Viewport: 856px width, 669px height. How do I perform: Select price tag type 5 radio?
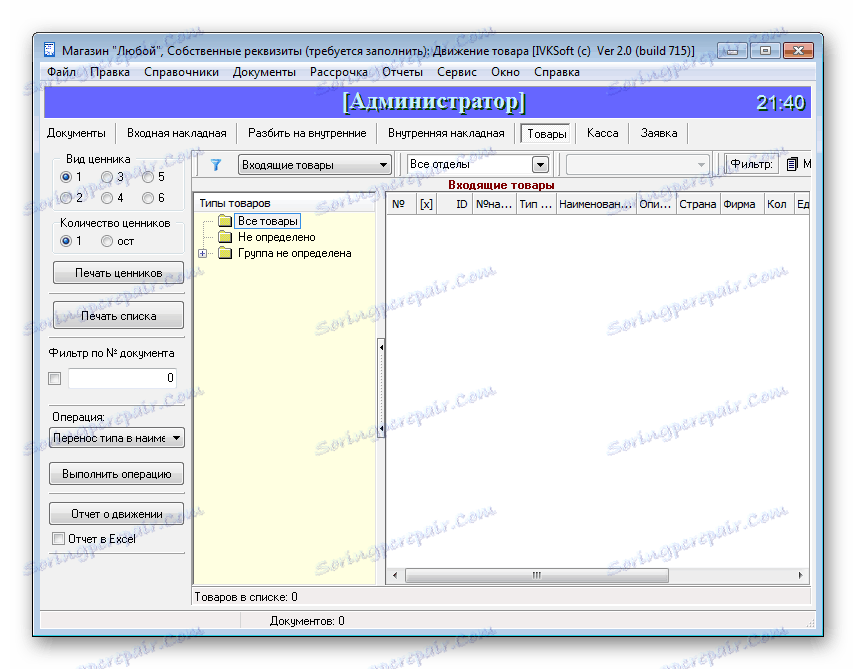coord(148,177)
